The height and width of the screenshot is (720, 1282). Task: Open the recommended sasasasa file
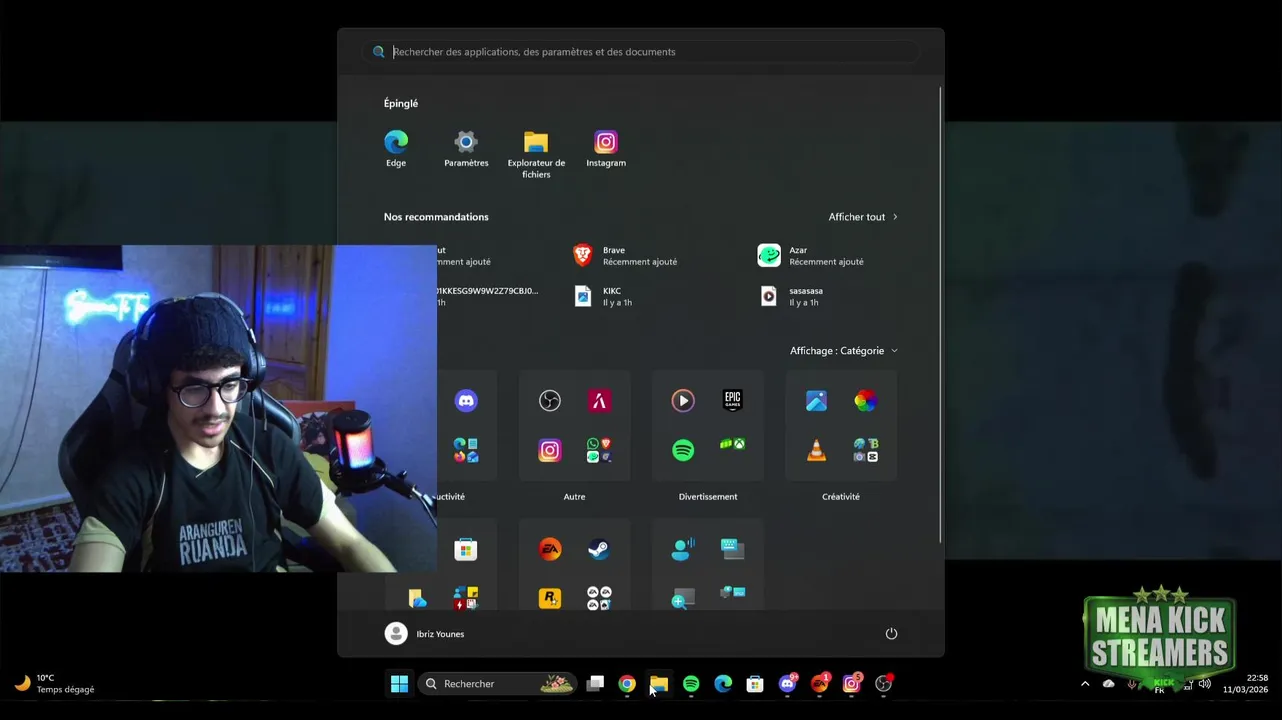pyautogui.click(x=792, y=296)
